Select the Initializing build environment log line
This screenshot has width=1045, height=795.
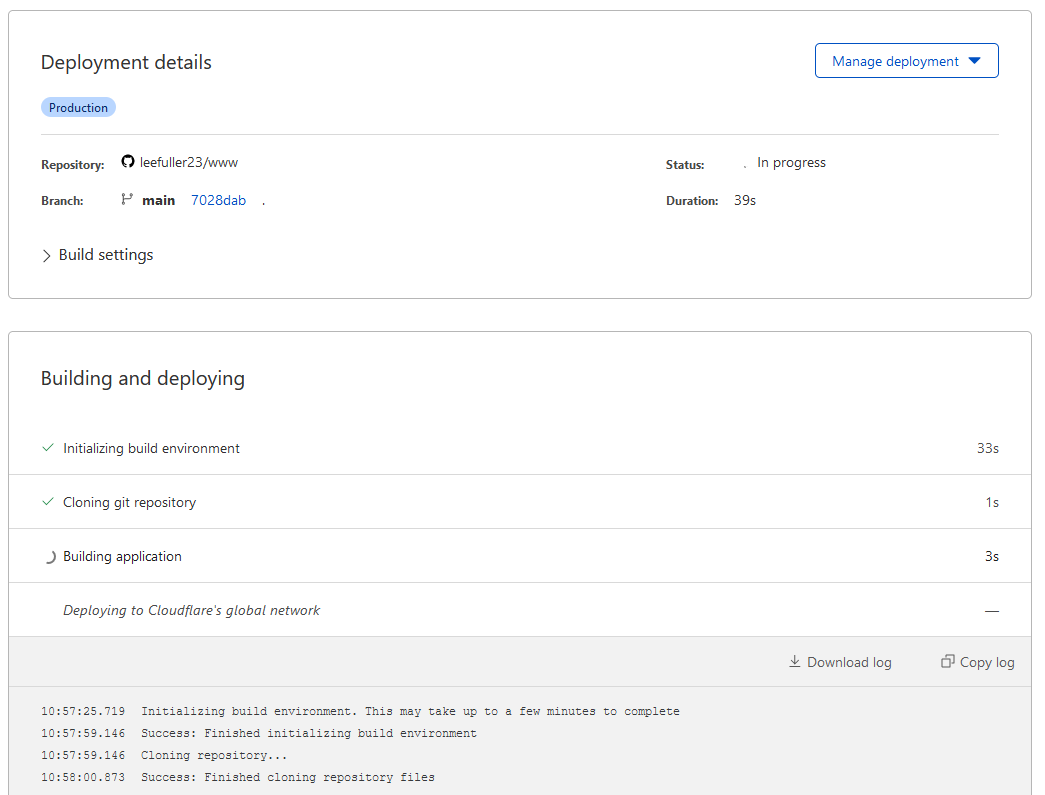(x=361, y=711)
